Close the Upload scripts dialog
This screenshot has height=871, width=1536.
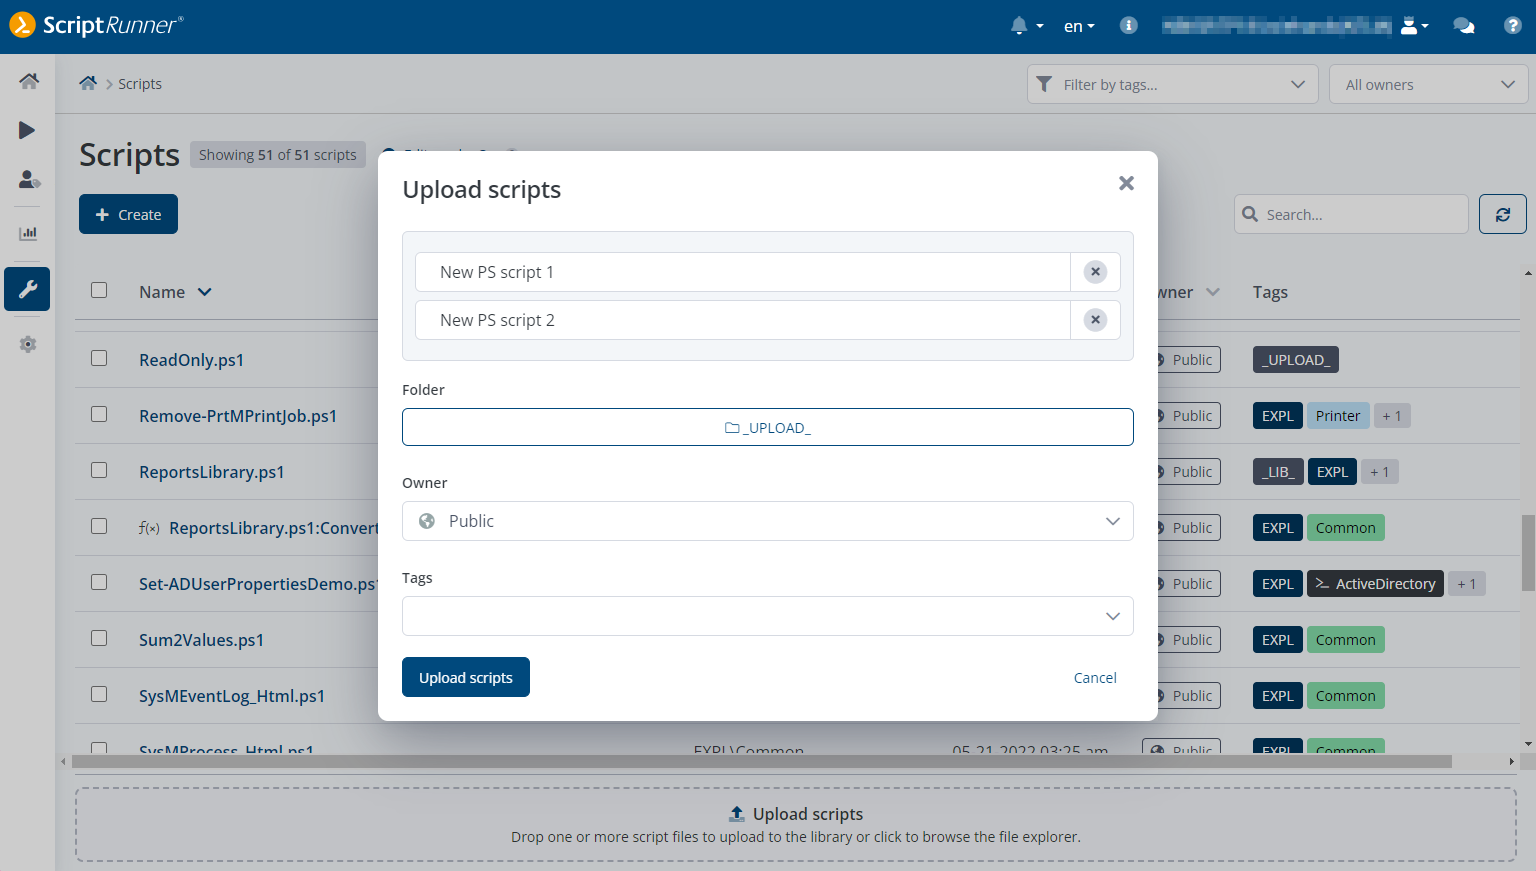[x=1126, y=183]
